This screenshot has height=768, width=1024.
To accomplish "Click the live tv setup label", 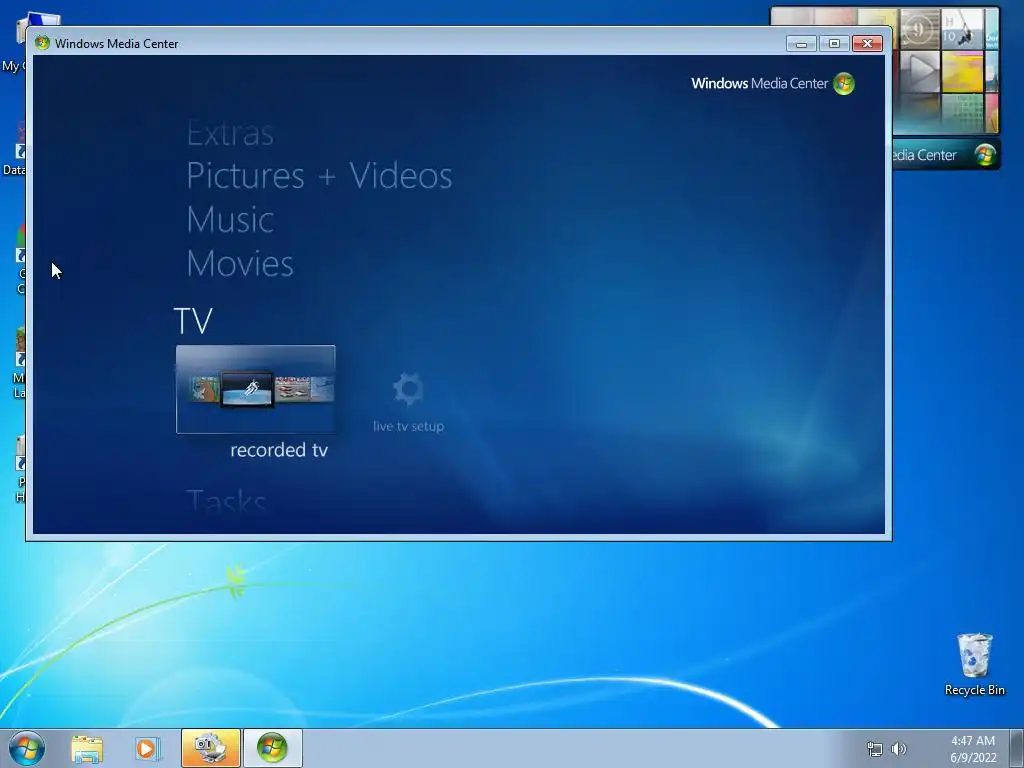I will point(409,426).
